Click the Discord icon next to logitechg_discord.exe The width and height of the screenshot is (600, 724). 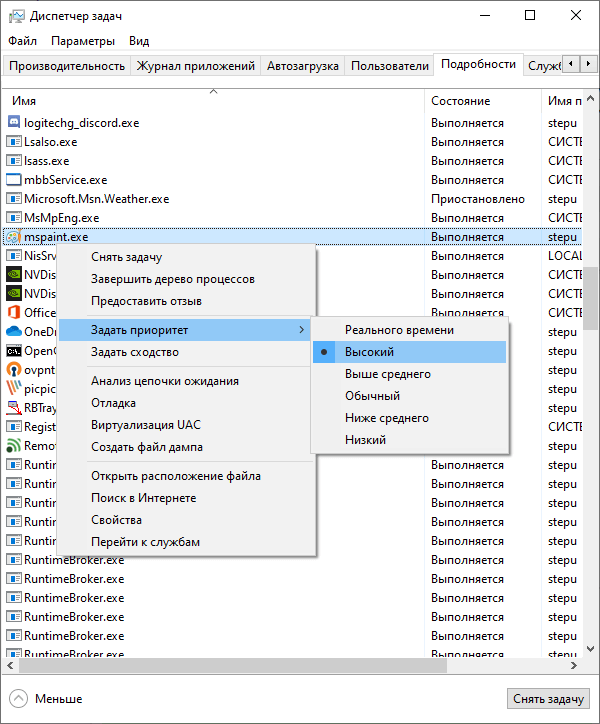tap(14, 122)
